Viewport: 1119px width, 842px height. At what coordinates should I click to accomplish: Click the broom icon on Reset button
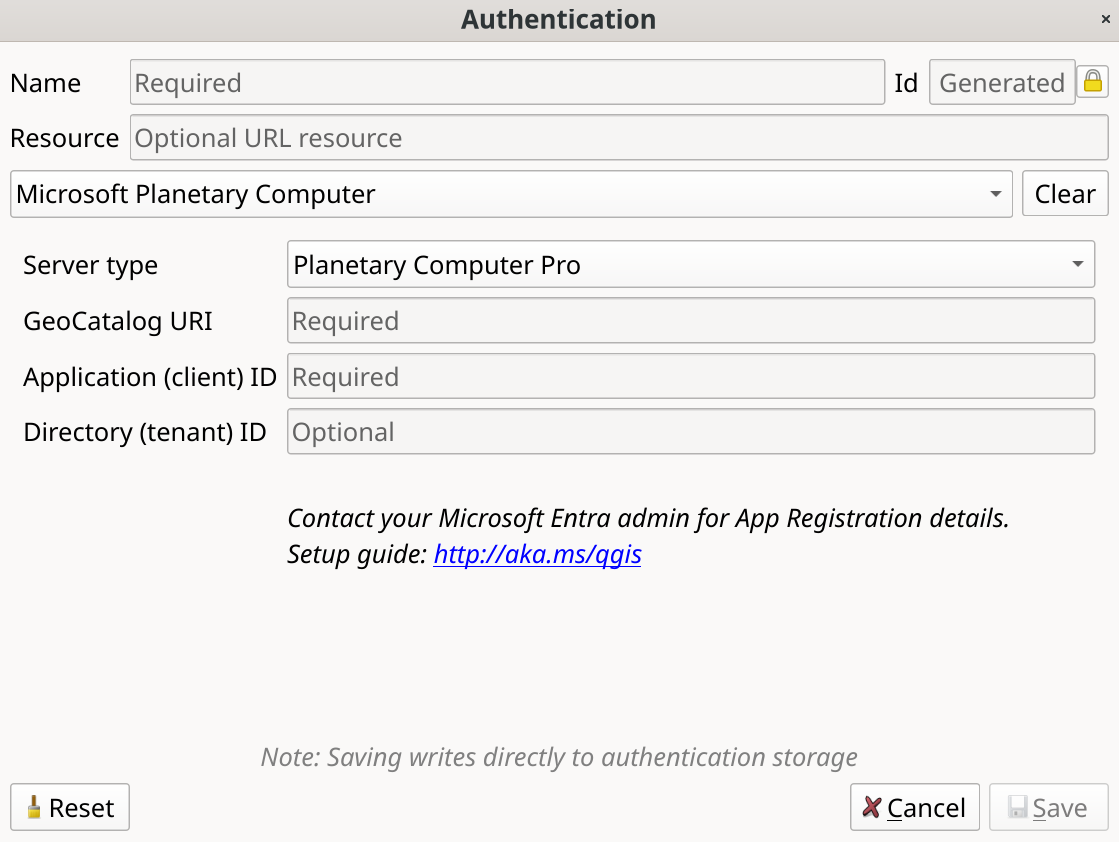[32, 807]
